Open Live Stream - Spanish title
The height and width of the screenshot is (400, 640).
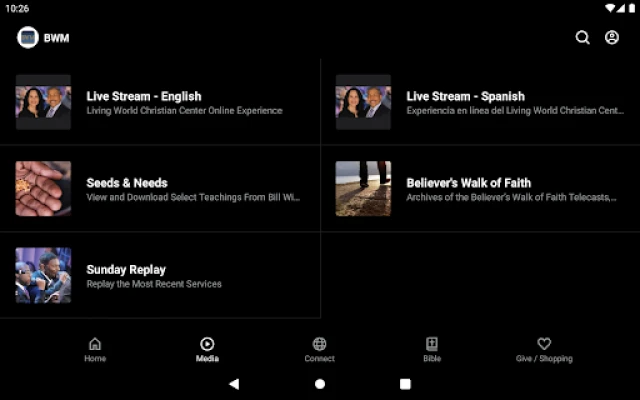465,97
